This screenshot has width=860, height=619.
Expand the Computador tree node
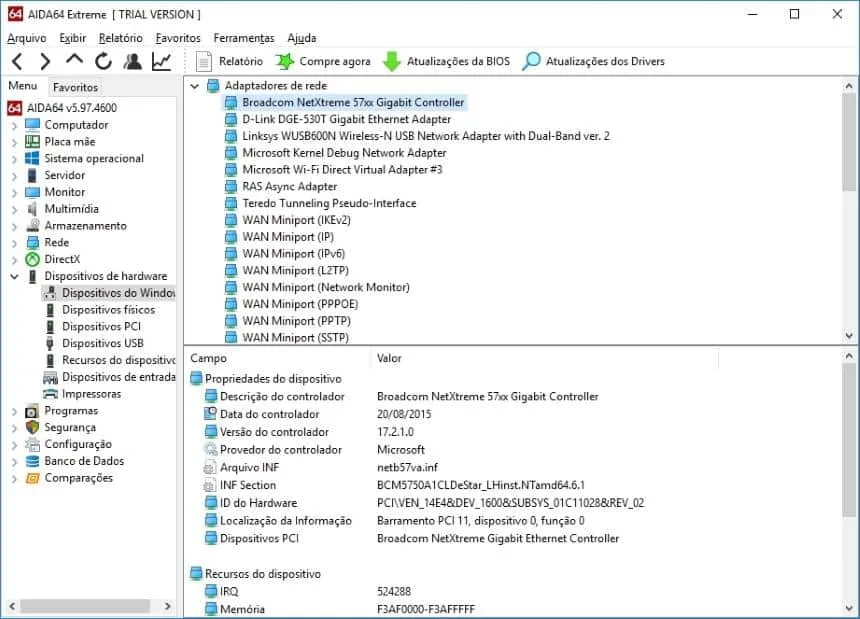coord(14,126)
